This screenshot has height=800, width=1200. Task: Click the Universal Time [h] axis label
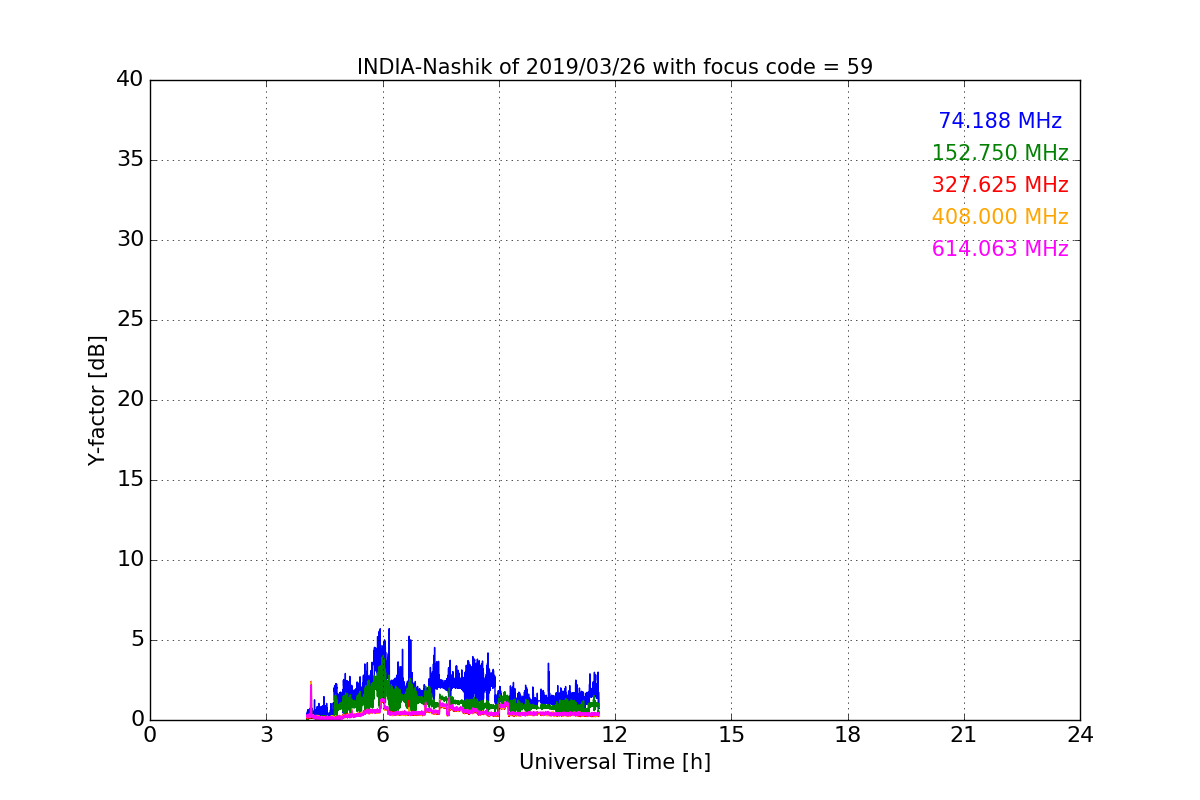click(615, 762)
